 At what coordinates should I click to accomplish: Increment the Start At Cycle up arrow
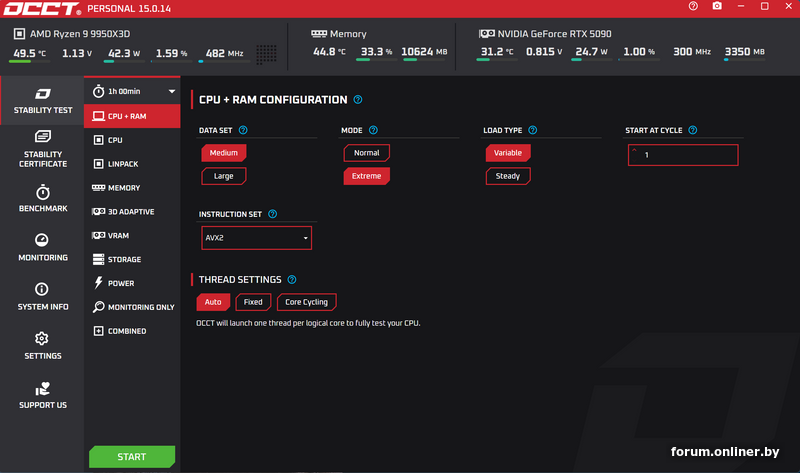point(634,150)
